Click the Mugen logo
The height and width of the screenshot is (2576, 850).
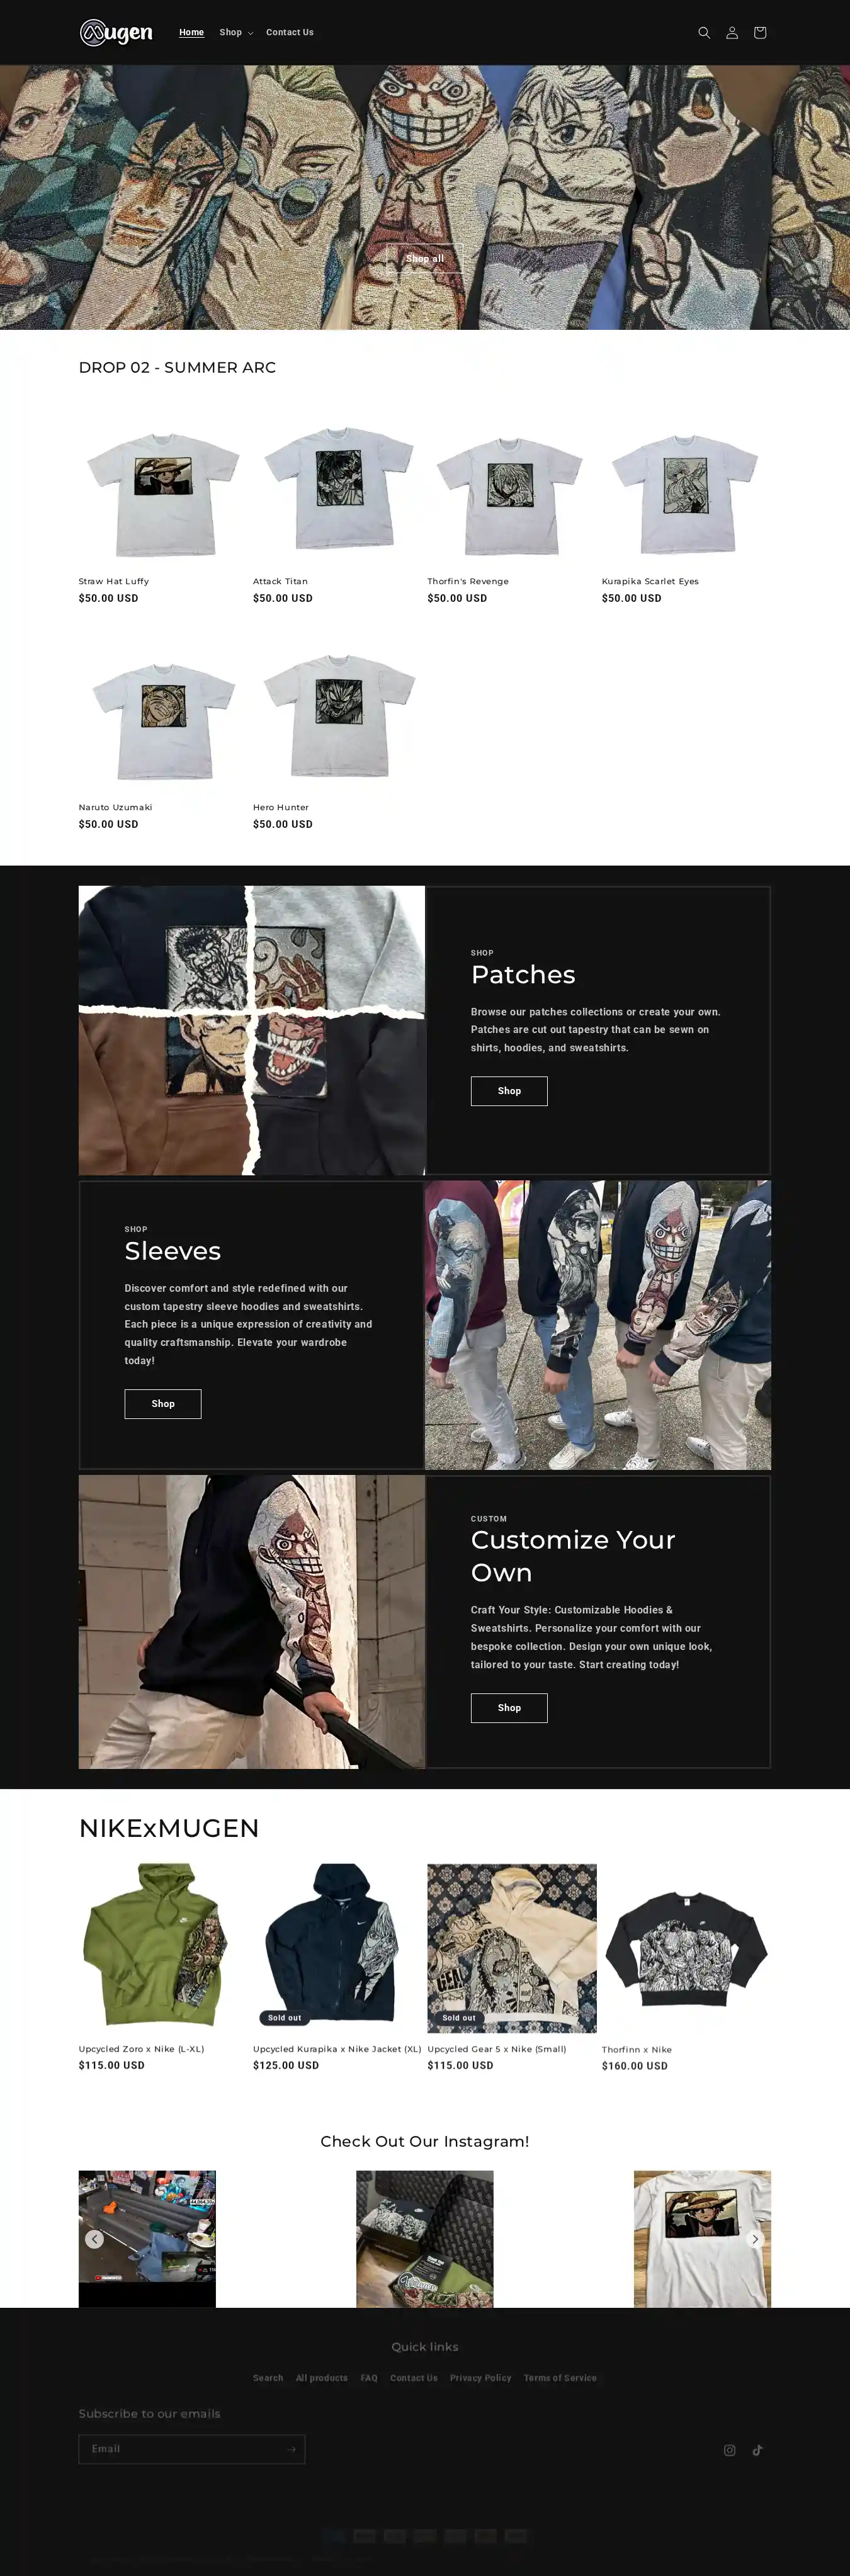(x=116, y=32)
